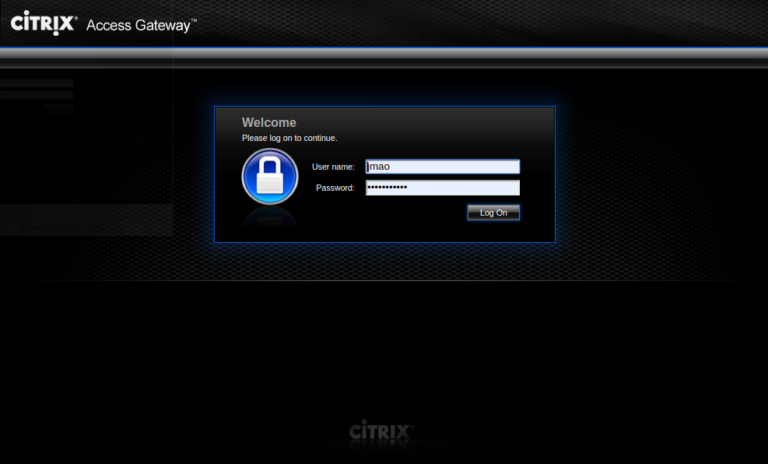Click the Log On button

493,213
